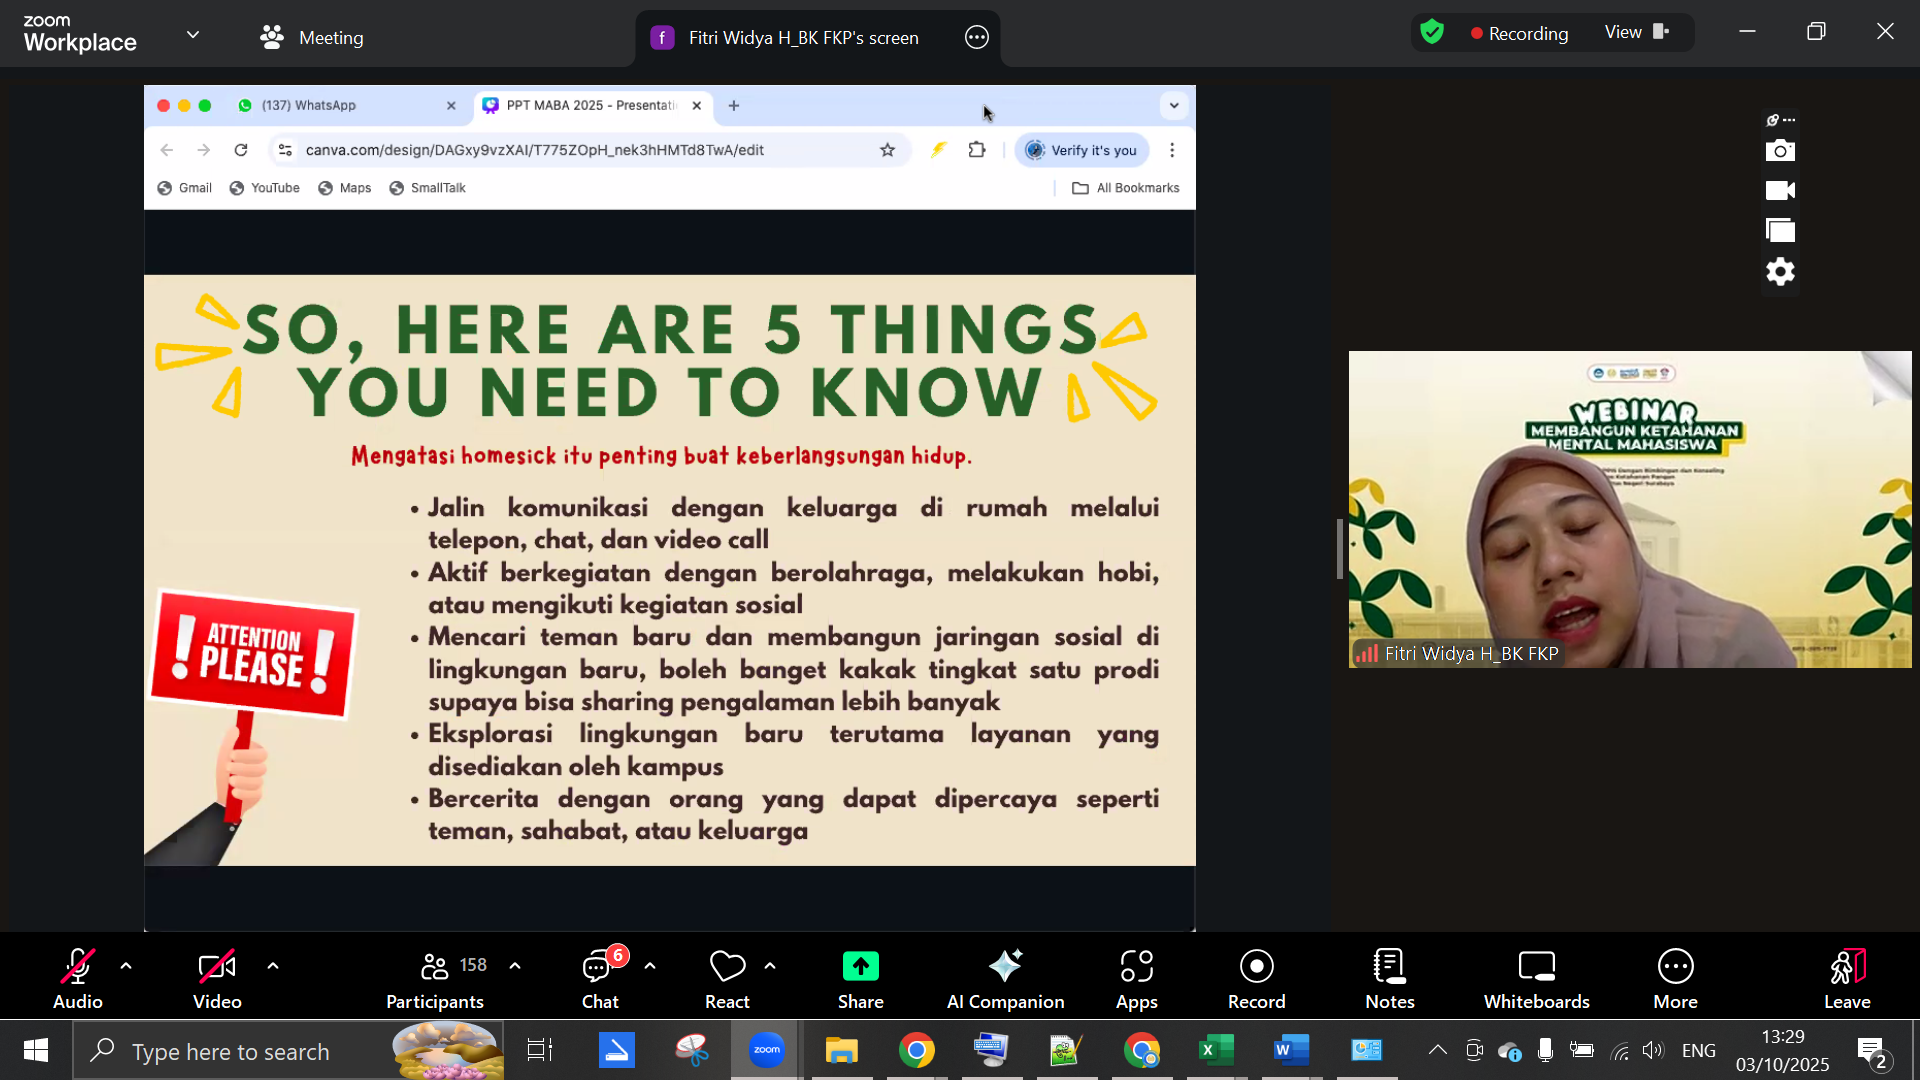Expand video options arrow next to Video
The image size is (1920, 1080).
pyautogui.click(x=273, y=966)
